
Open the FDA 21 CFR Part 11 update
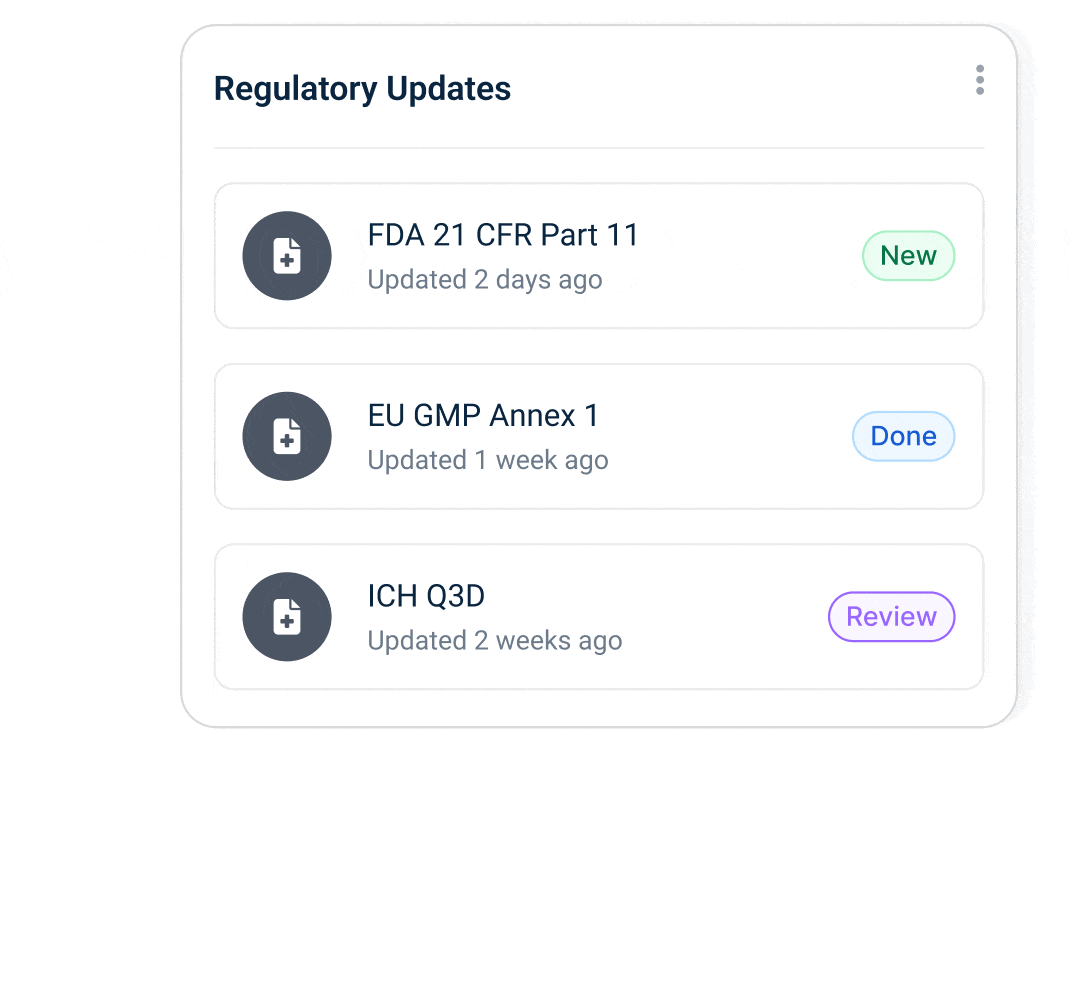(503, 235)
